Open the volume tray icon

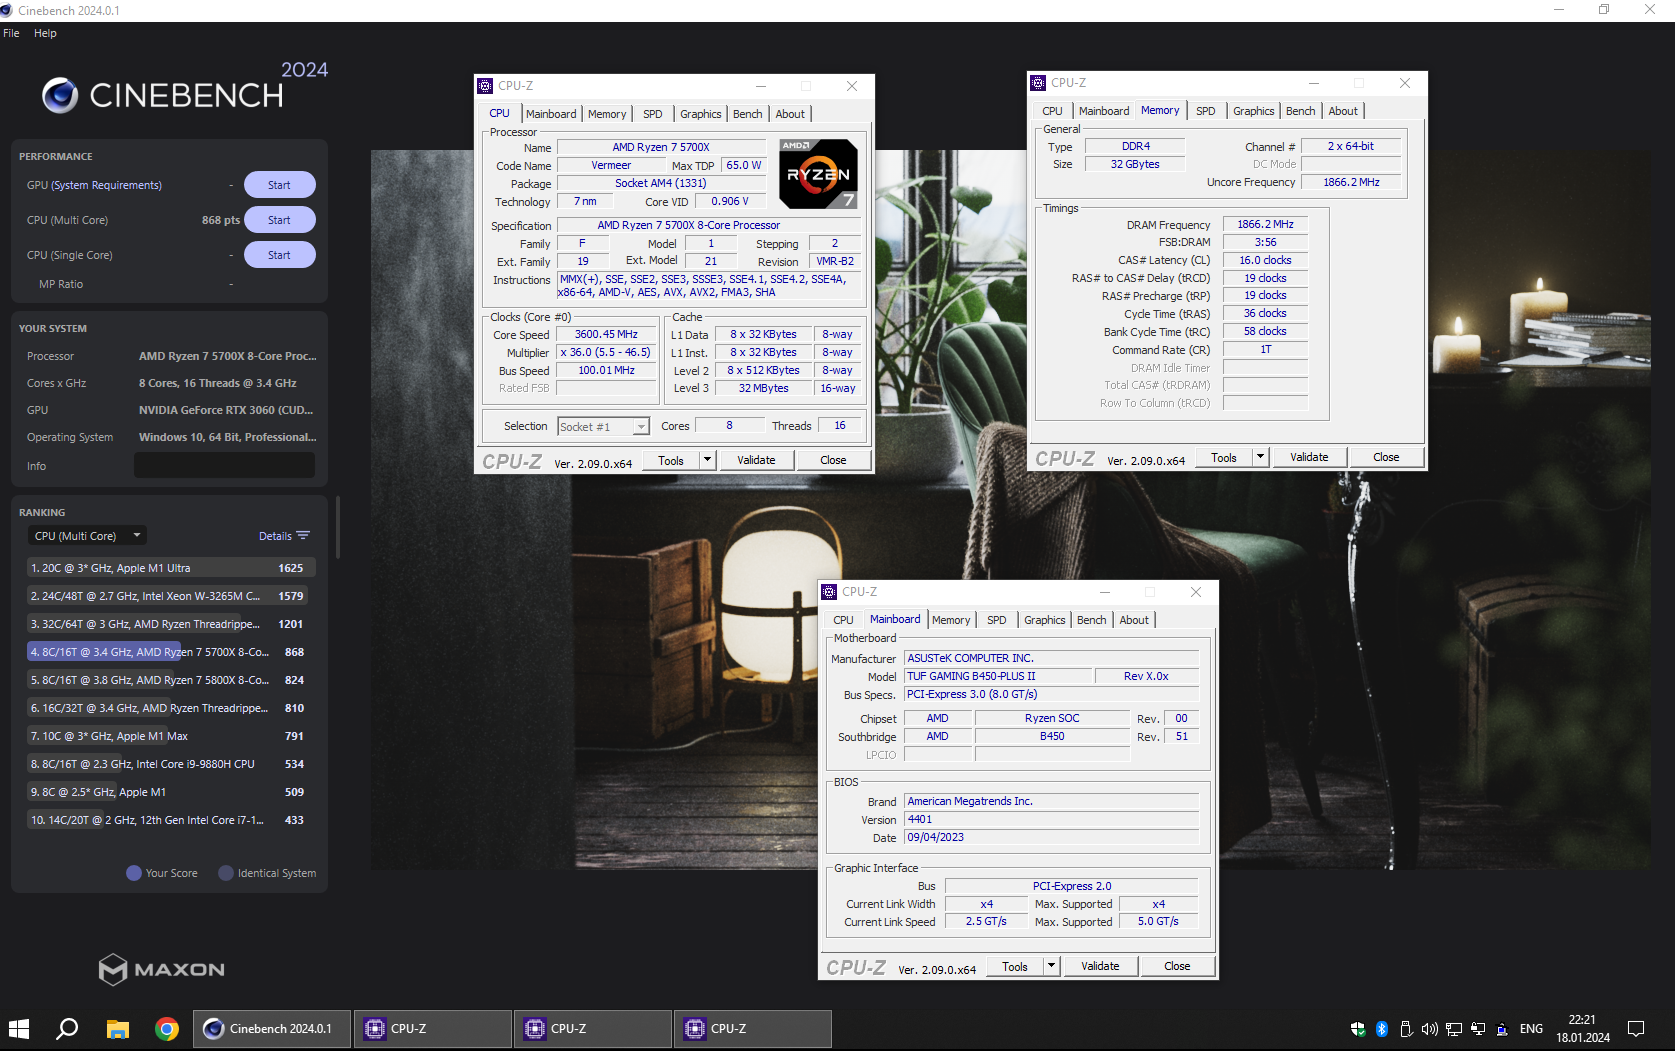pyautogui.click(x=1429, y=1028)
